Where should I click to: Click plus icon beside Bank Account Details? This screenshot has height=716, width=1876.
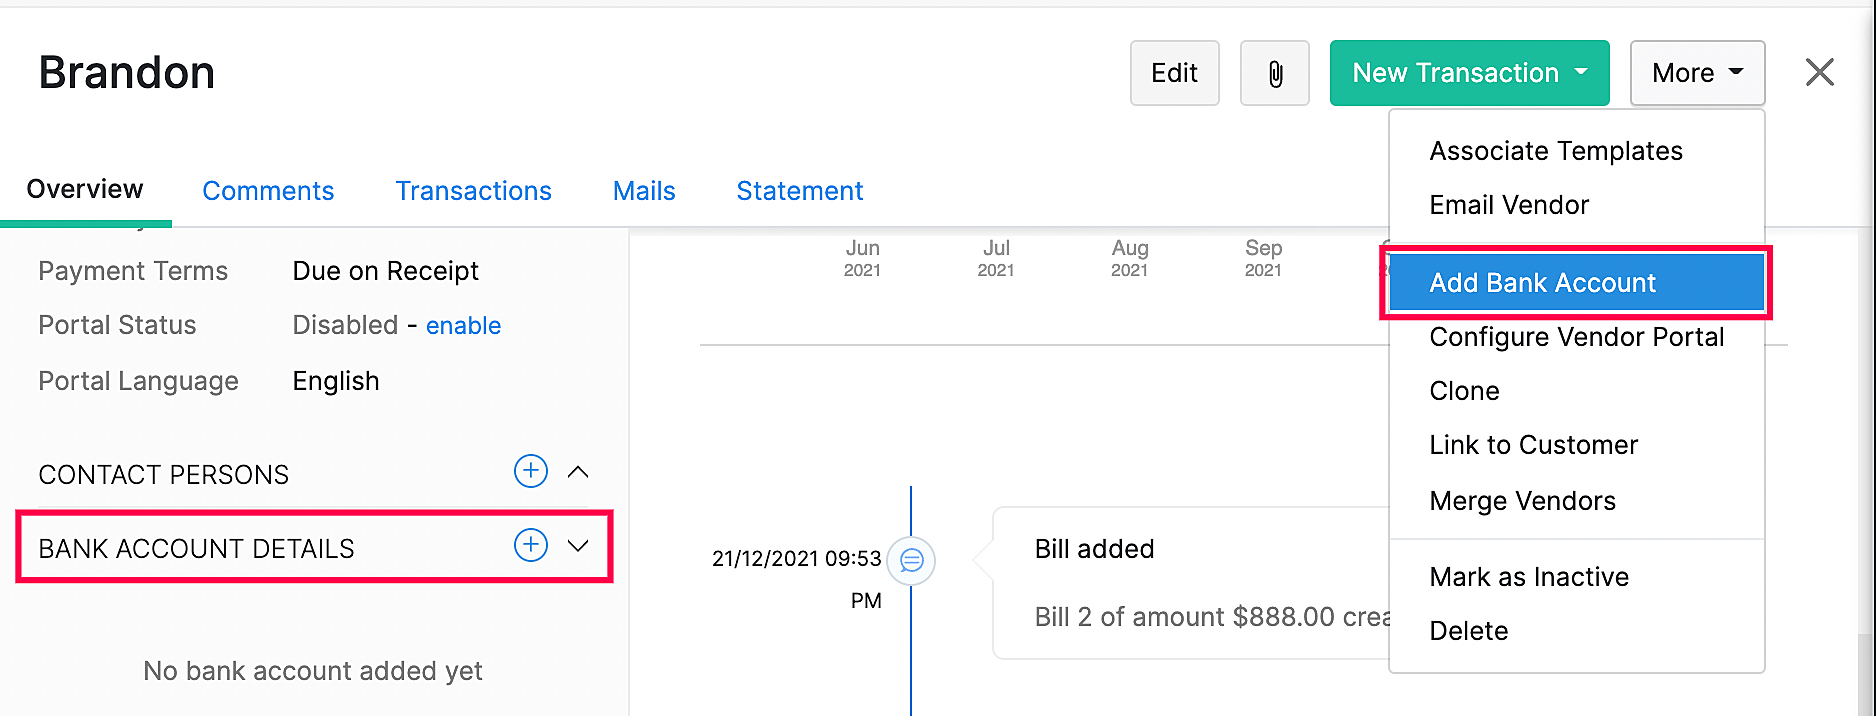530,545
